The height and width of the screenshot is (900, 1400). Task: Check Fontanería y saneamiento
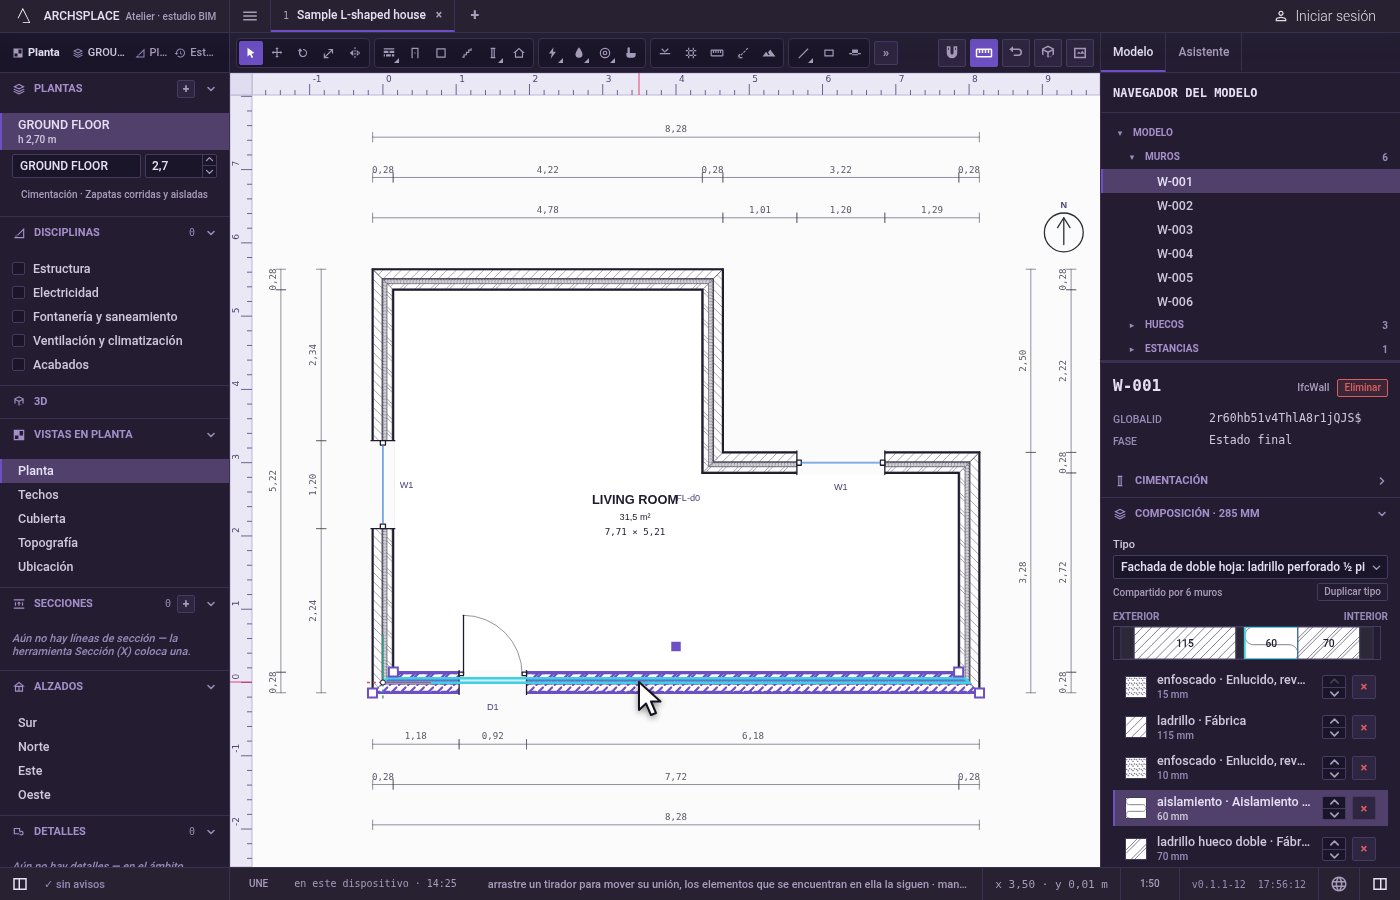[18, 317]
